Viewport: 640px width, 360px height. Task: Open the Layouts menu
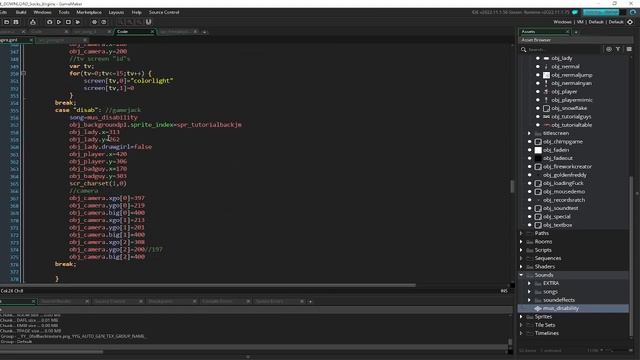pos(116,12)
